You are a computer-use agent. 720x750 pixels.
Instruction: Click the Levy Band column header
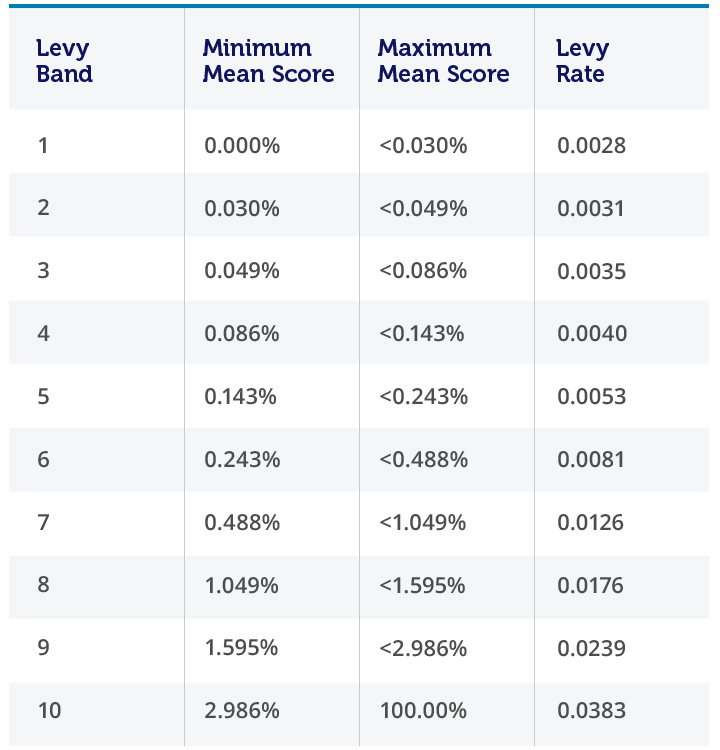pyautogui.click(x=64, y=61)
